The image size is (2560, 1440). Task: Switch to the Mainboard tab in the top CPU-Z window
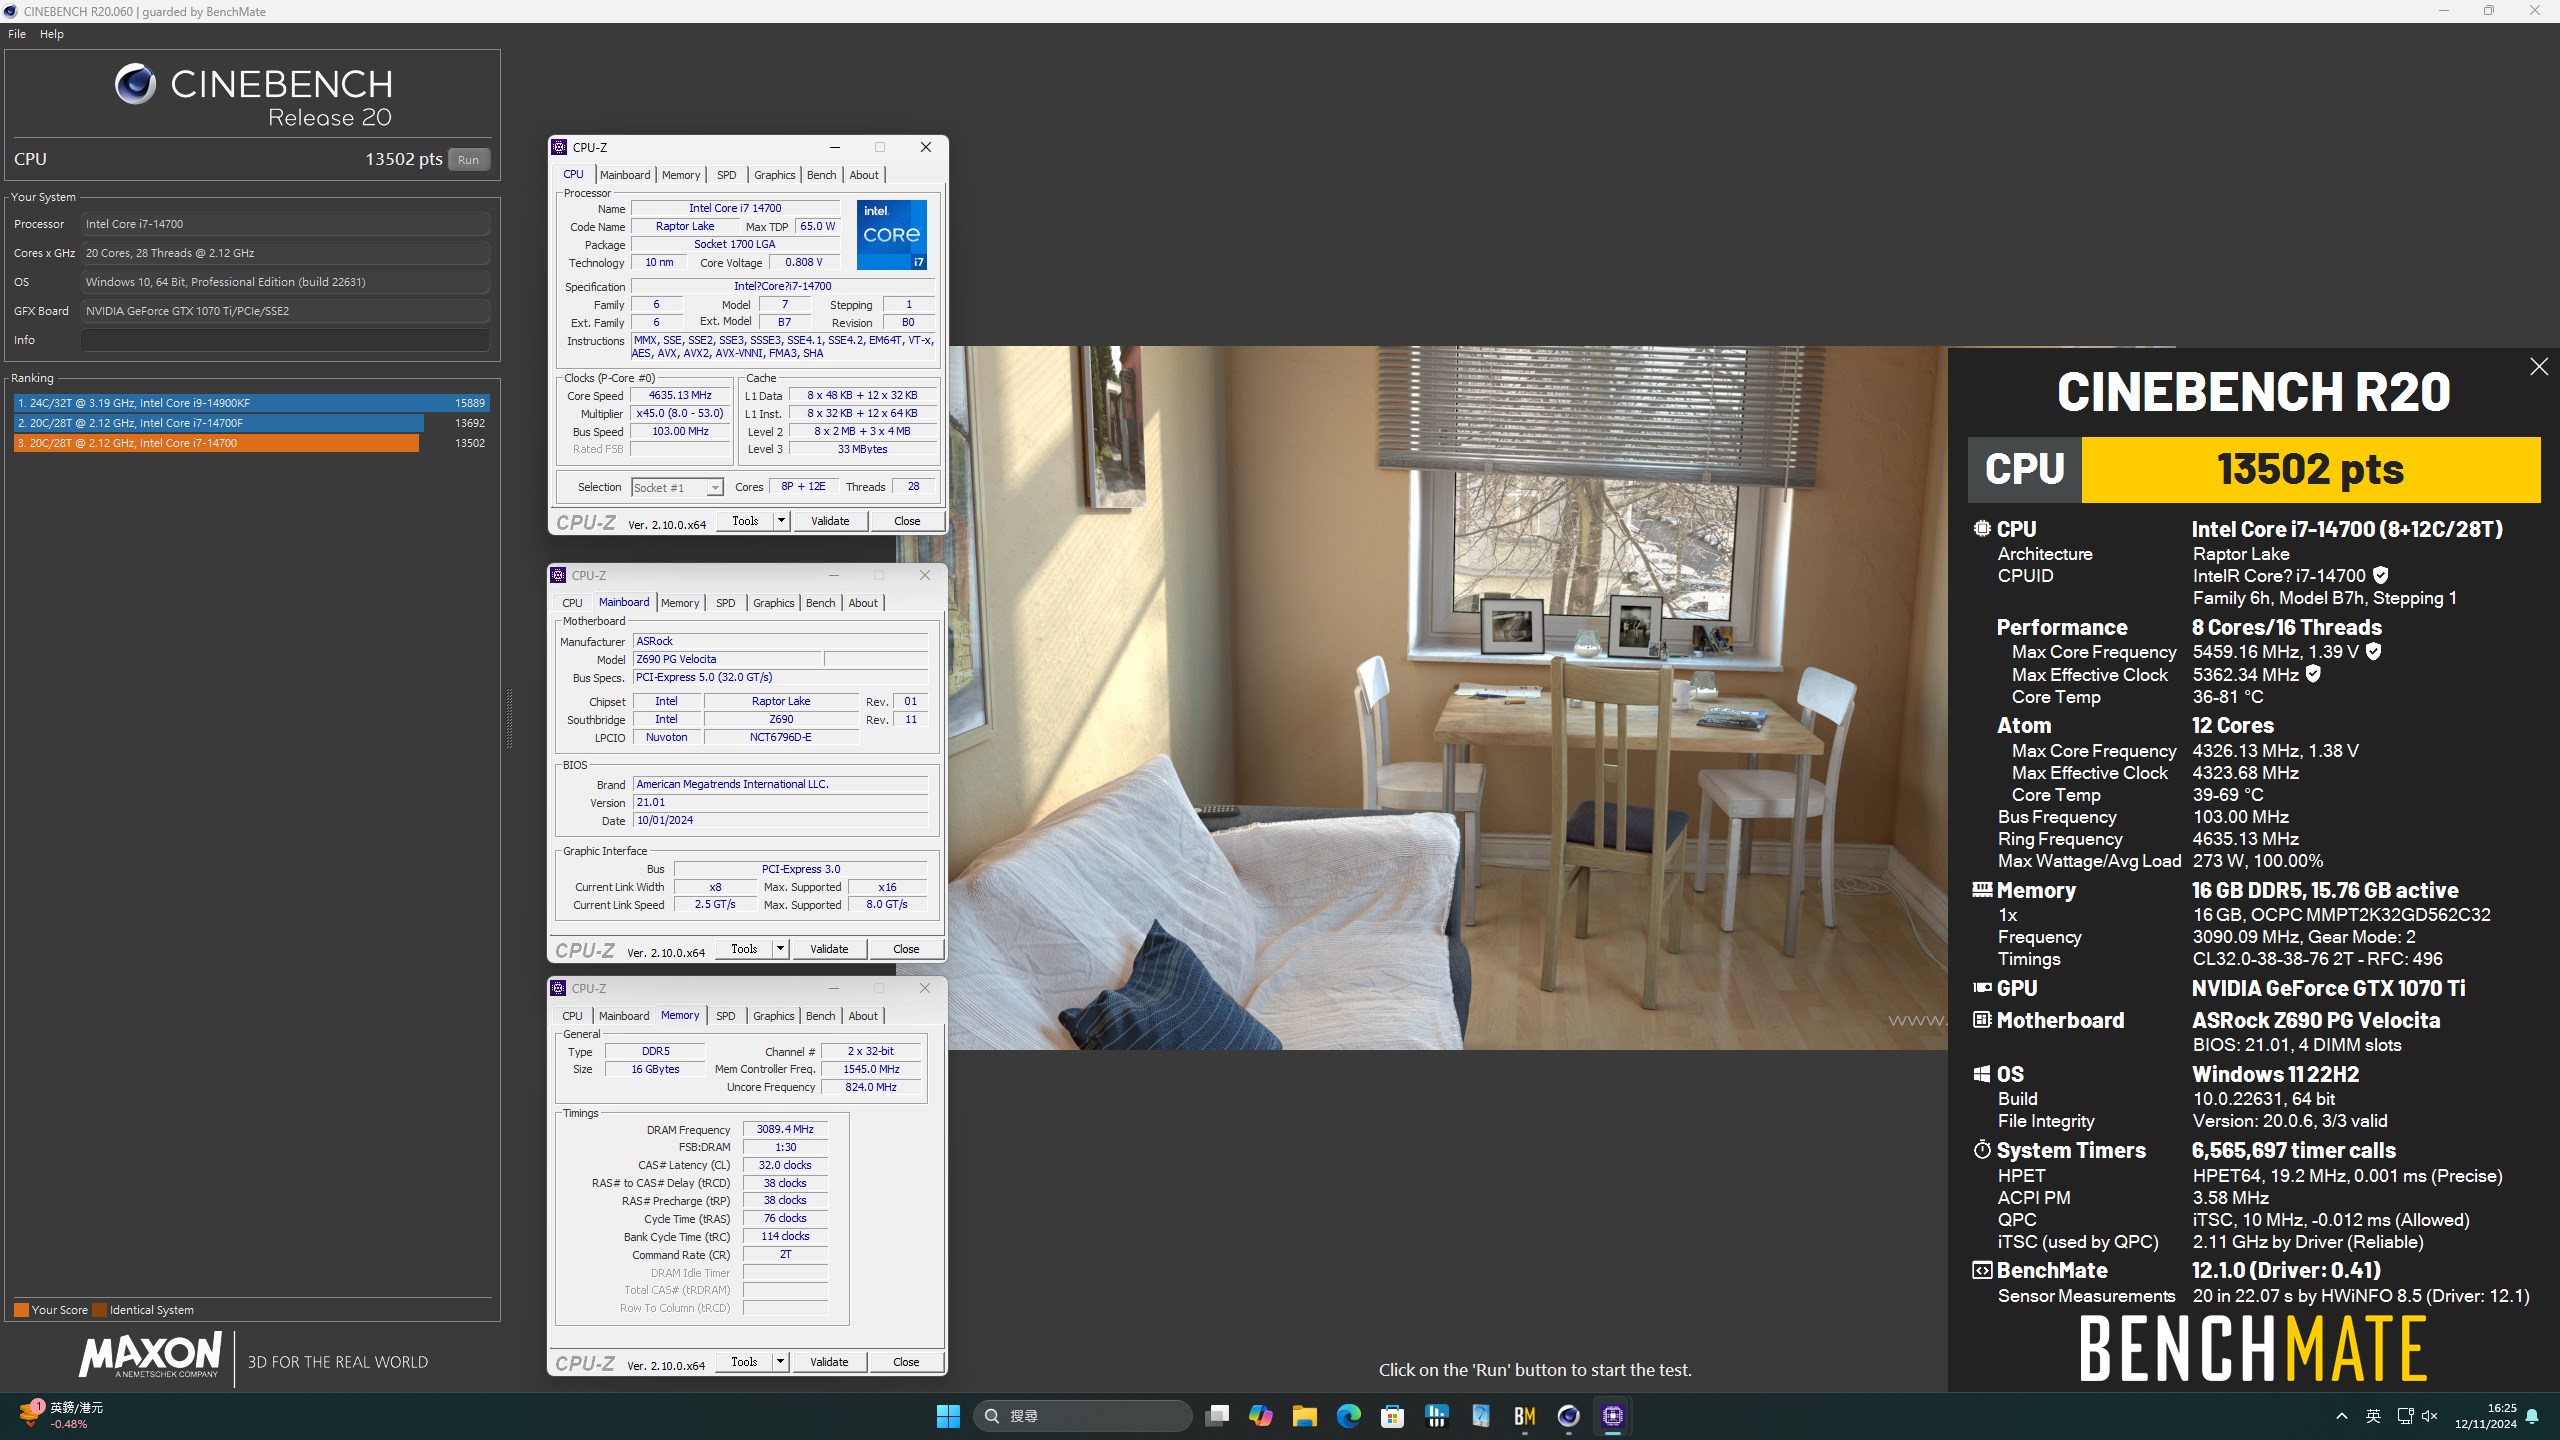point(625,175)
